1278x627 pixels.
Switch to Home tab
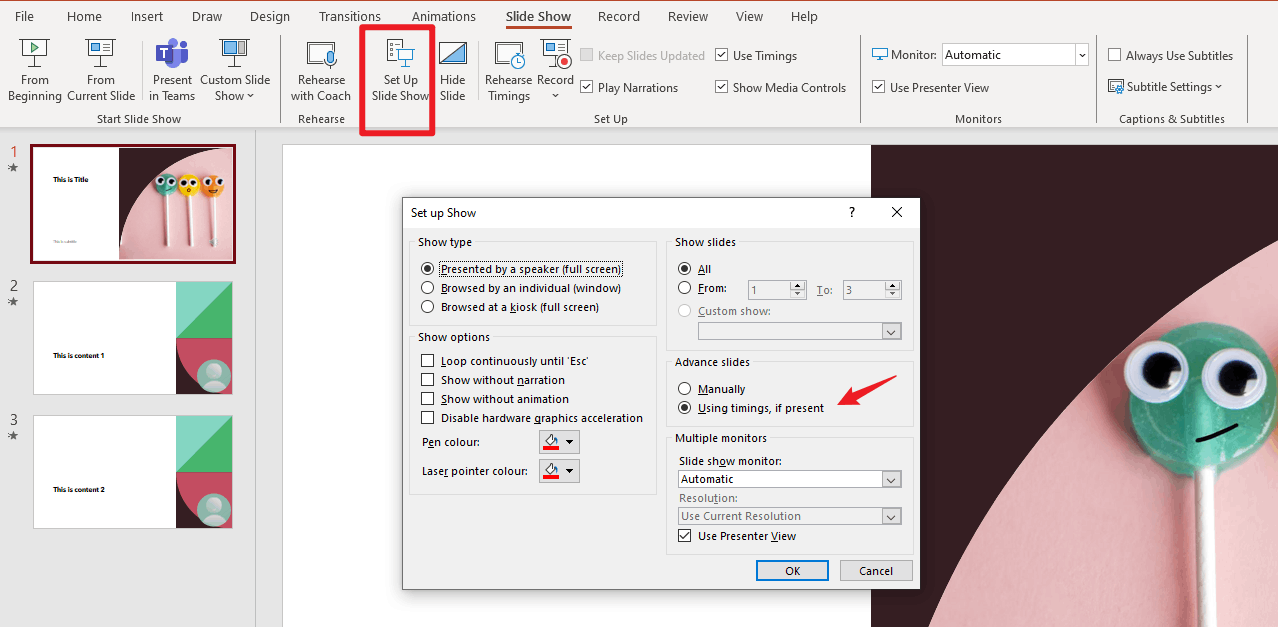point(84,16)
